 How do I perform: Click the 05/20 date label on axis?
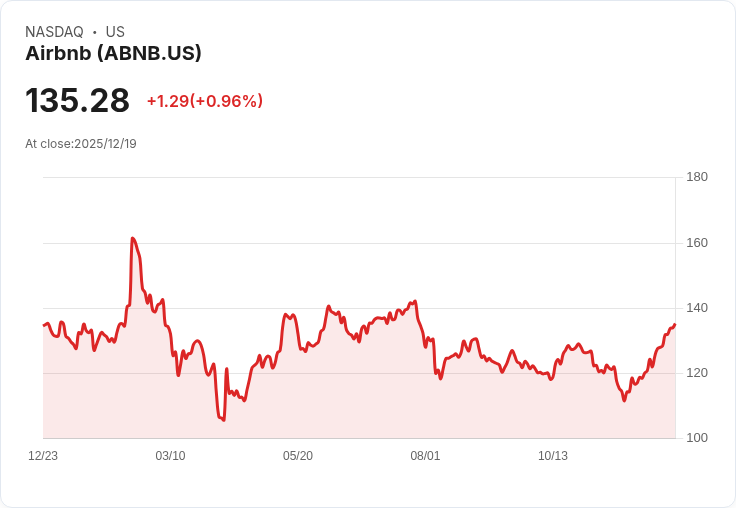coord(298,456)
